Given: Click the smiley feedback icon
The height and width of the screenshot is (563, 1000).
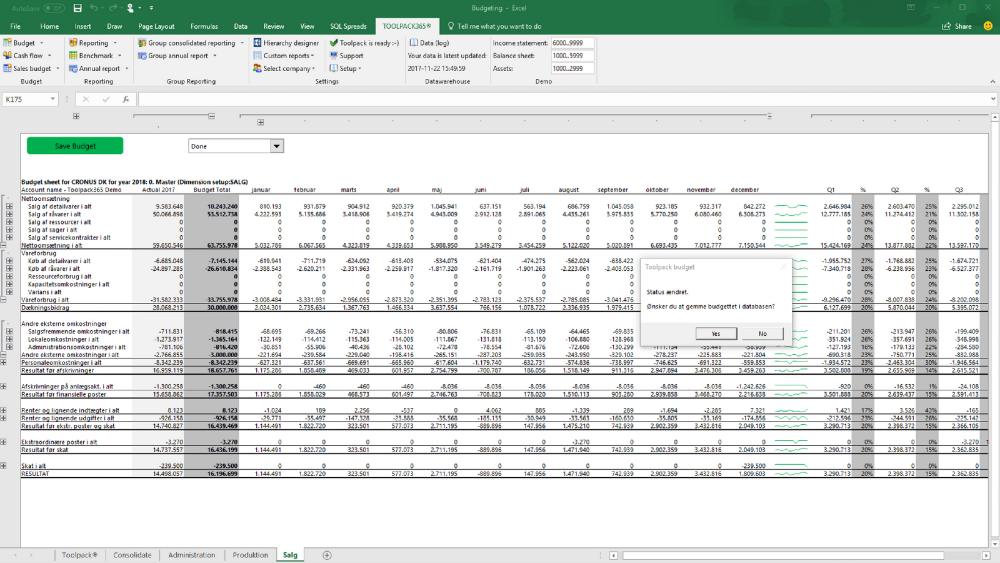Looking at the screenshot, I should coord(987,26).
